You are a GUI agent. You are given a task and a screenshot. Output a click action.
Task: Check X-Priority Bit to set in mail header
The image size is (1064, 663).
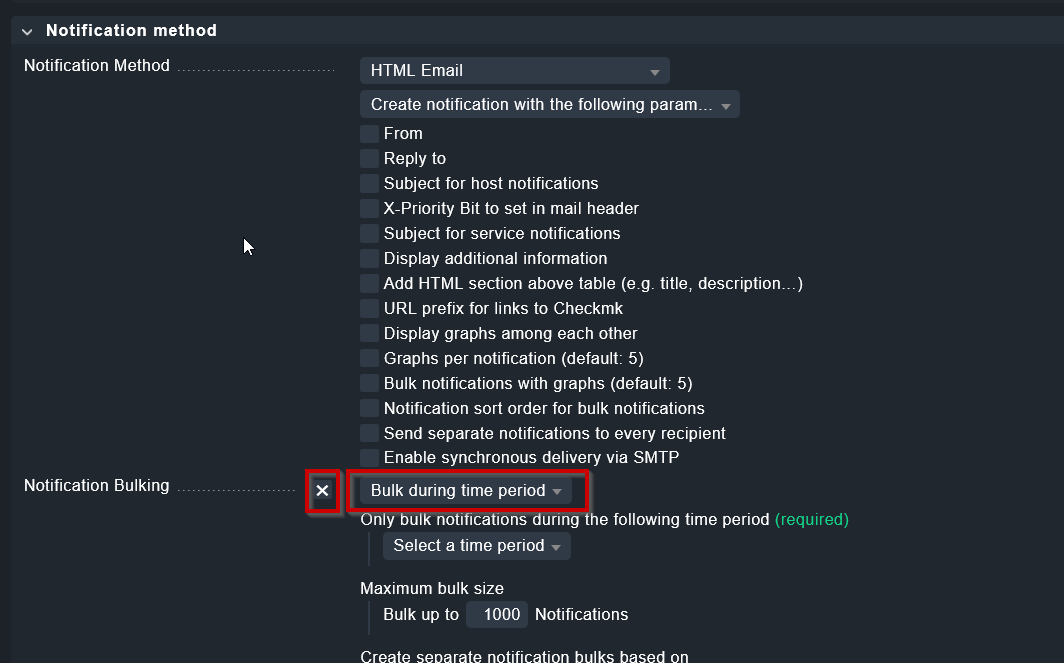[x=370, y=208]
